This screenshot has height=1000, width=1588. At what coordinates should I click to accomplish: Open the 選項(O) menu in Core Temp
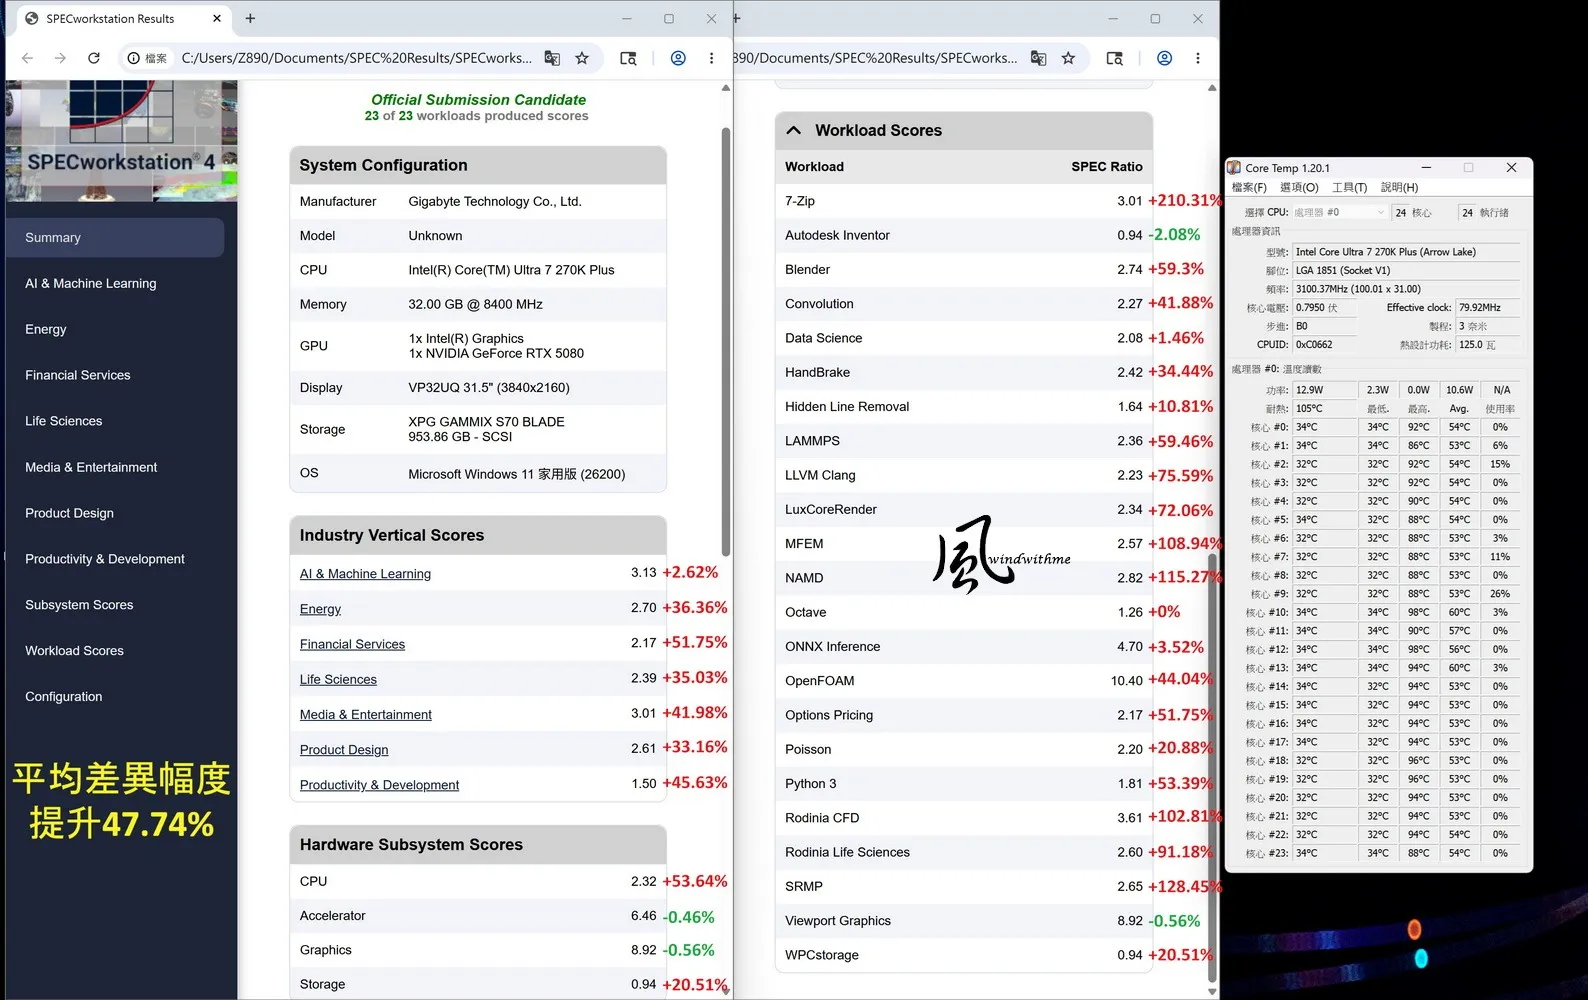pyautogui.click(x=1299, y=187)
